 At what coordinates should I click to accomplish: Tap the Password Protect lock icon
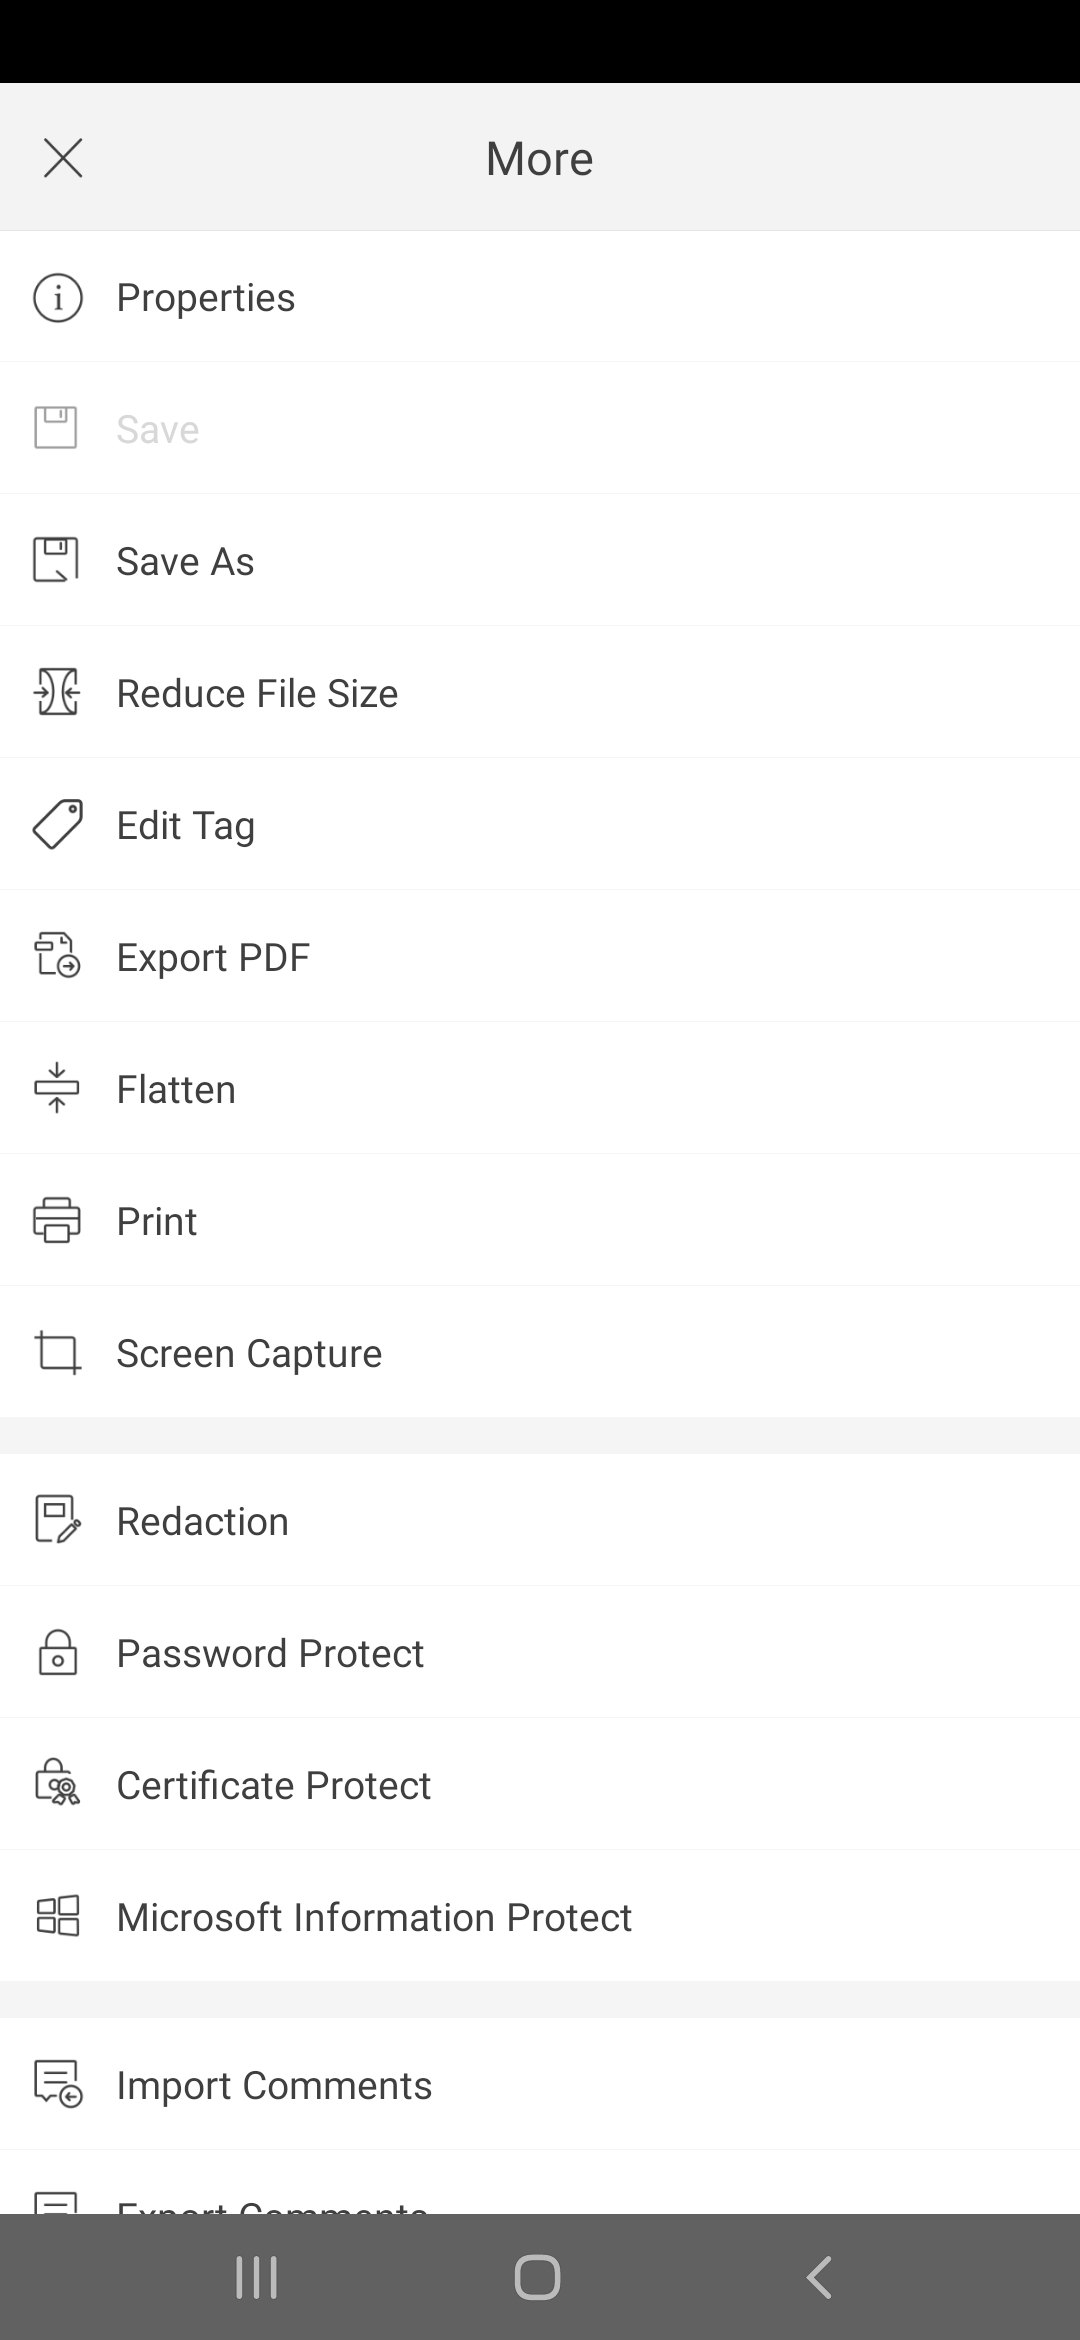click(57, 1652)
